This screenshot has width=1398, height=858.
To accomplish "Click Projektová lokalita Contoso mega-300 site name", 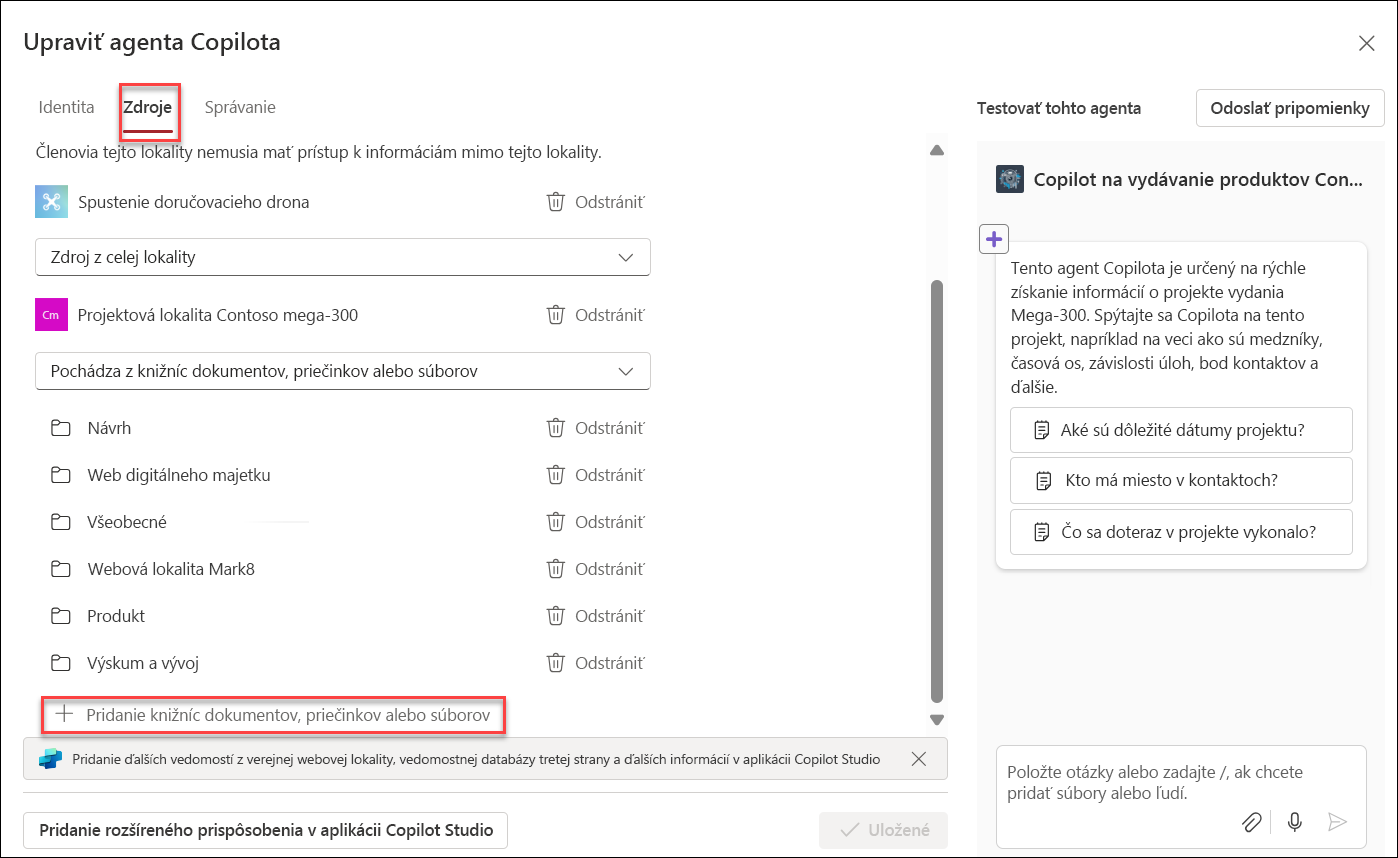I will click(218, 315).
